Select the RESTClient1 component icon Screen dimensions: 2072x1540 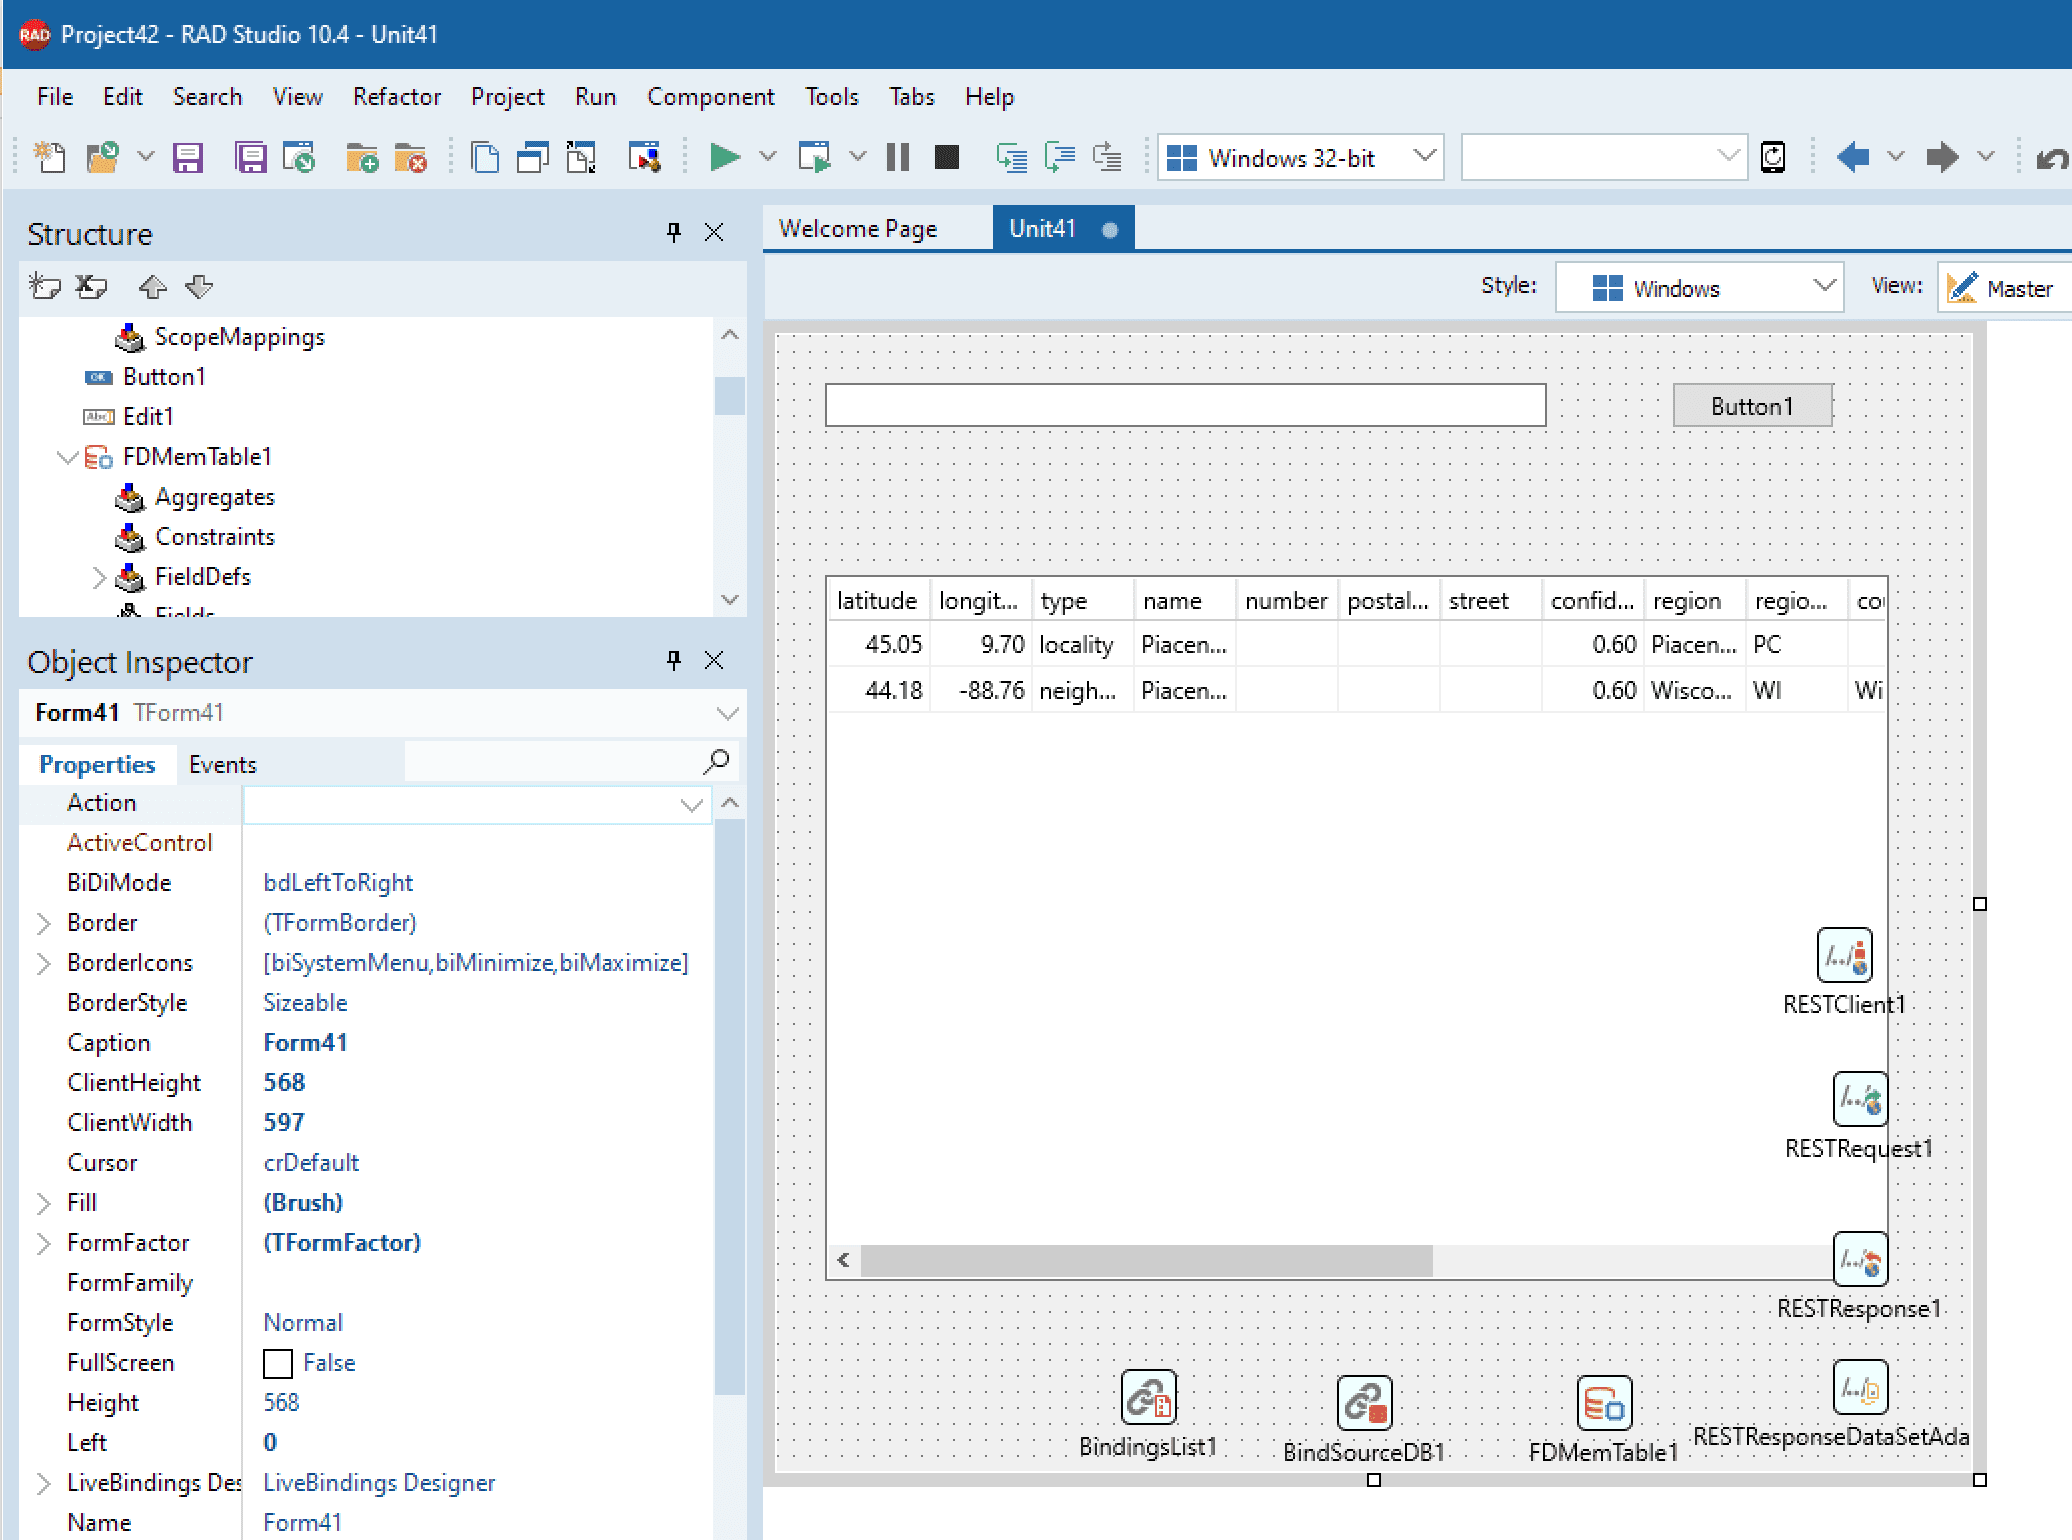(x=1844, y=955)
